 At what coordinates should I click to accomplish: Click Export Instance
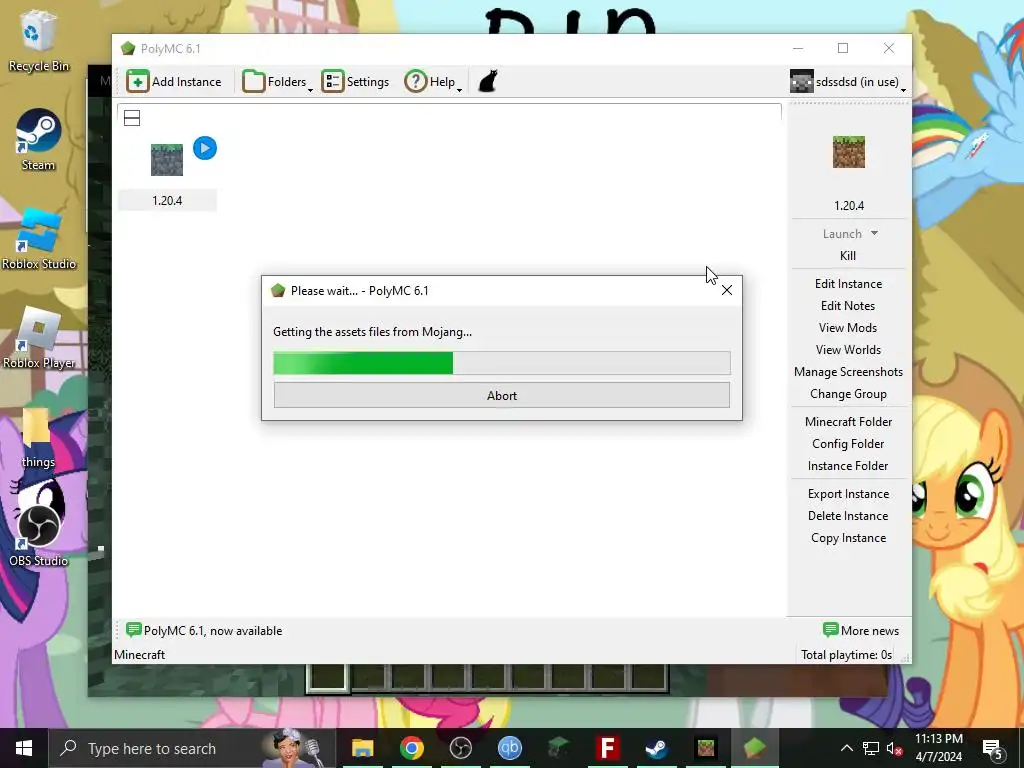pos(848,494)
